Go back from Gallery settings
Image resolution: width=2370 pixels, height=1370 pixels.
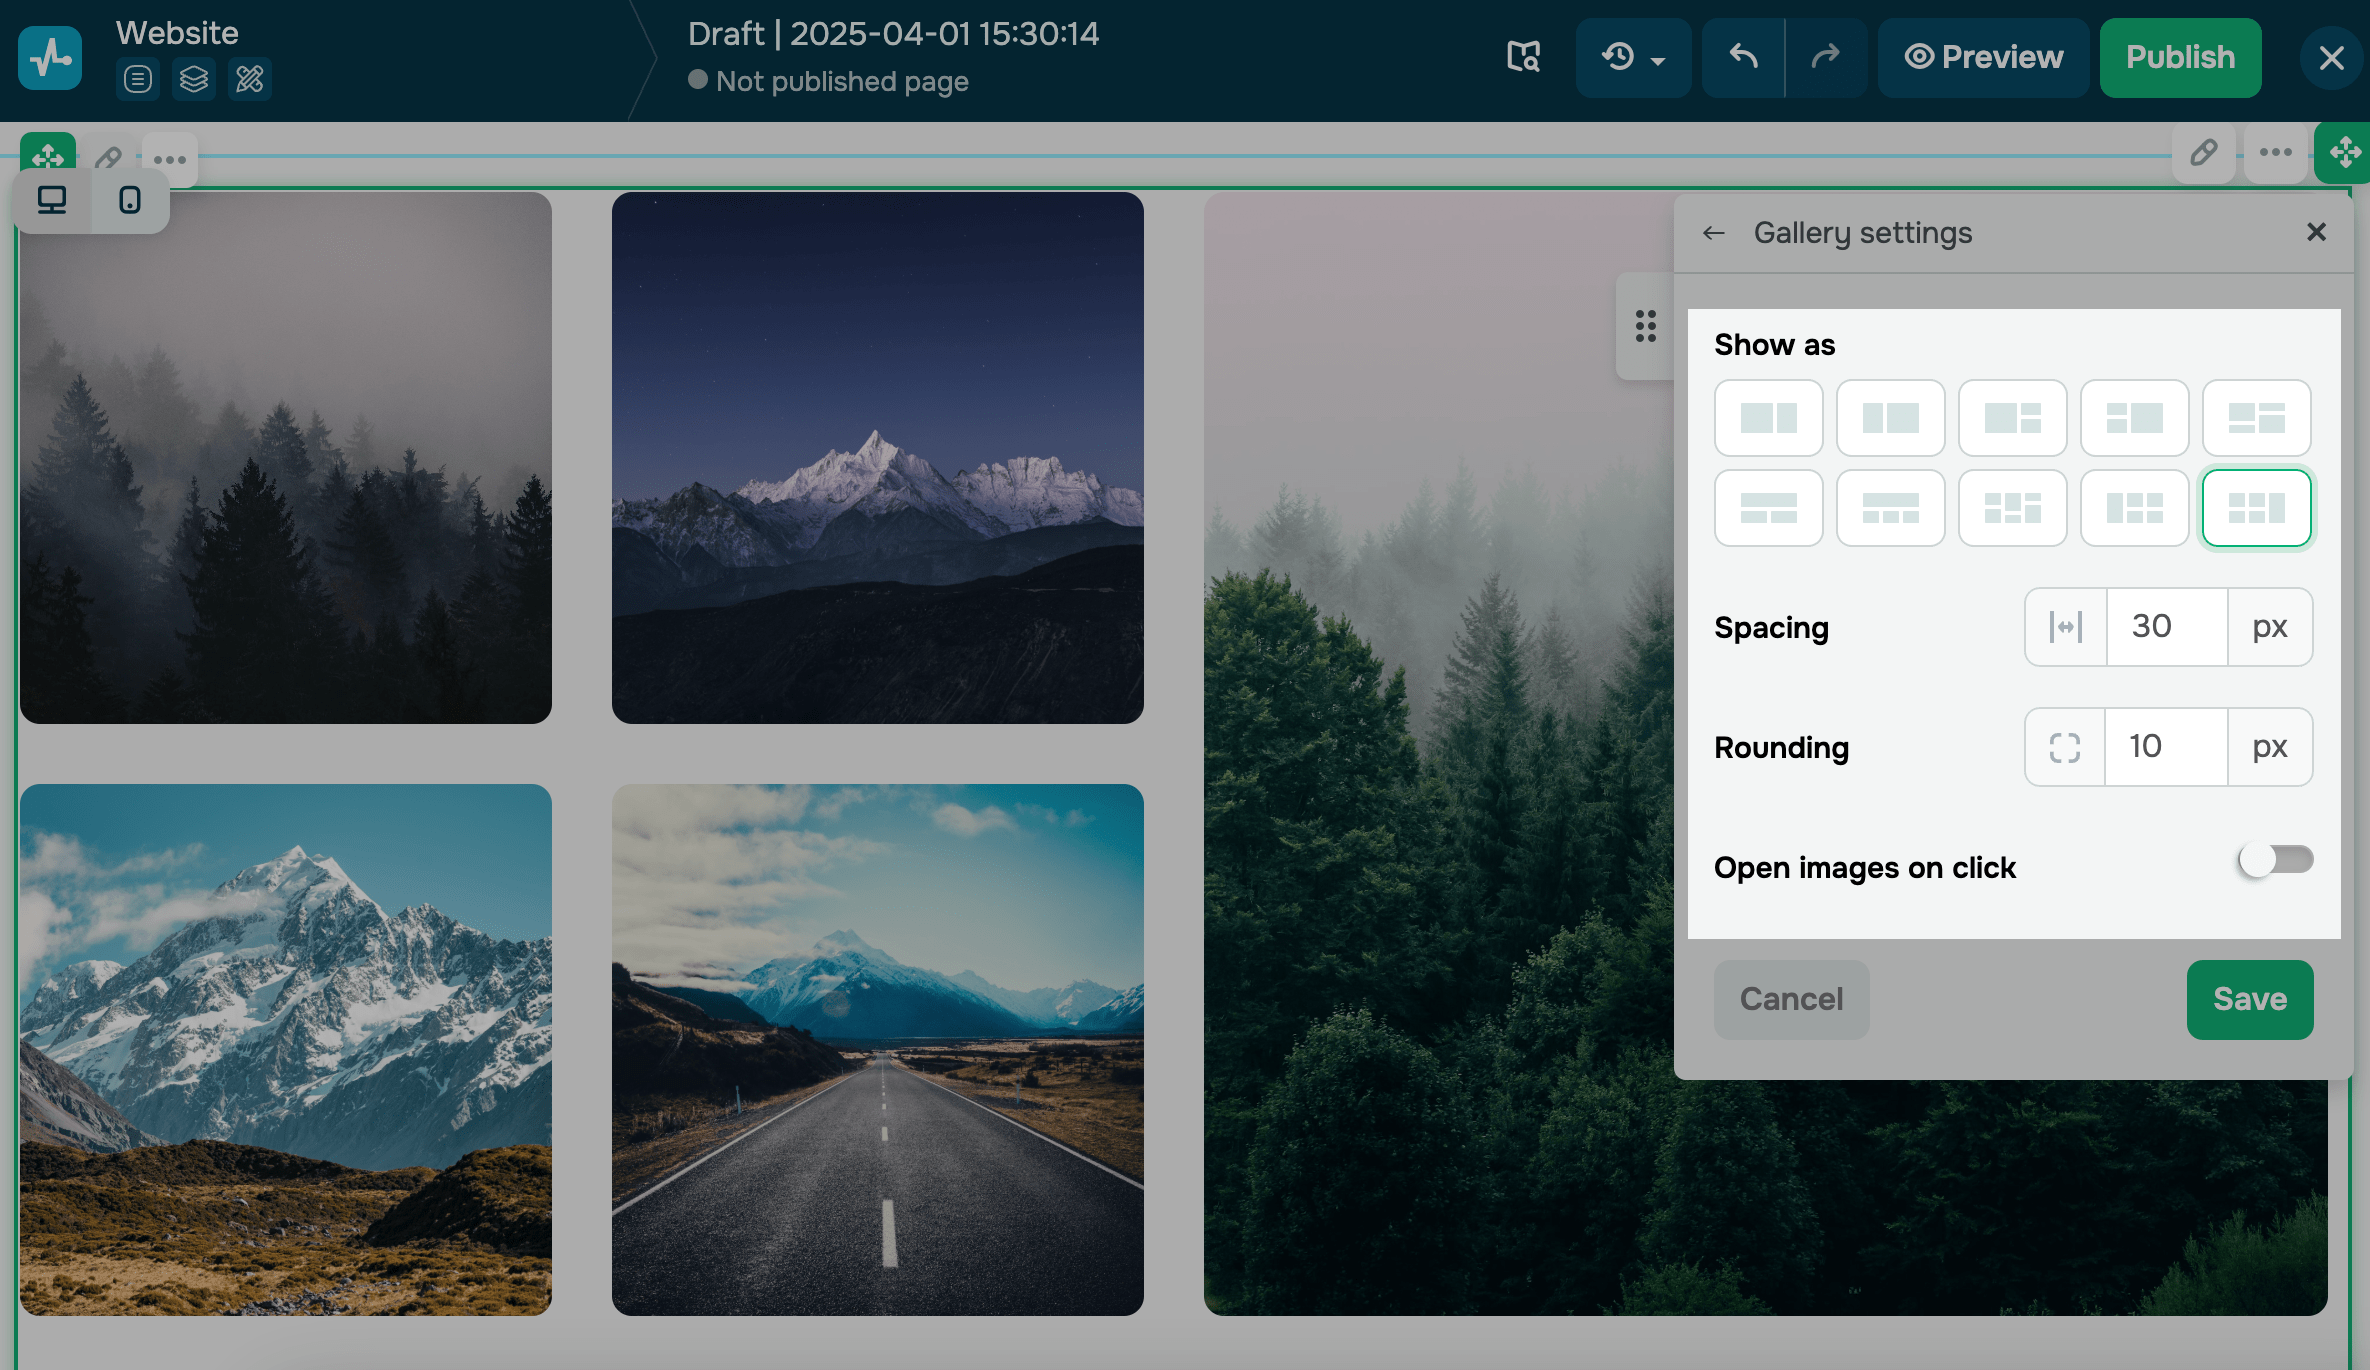(x=1714, y=233)
